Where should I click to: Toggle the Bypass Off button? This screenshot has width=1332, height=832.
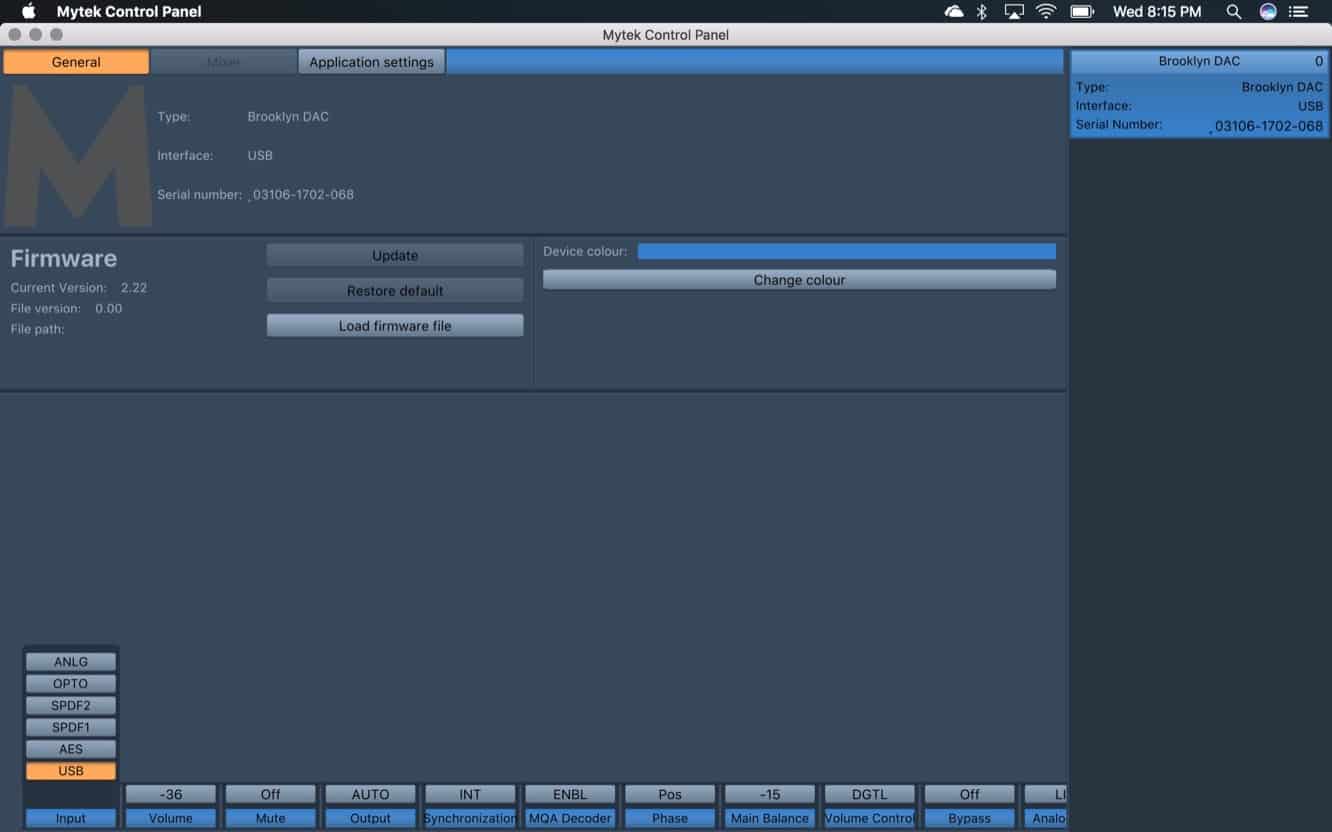coord(969,794)
